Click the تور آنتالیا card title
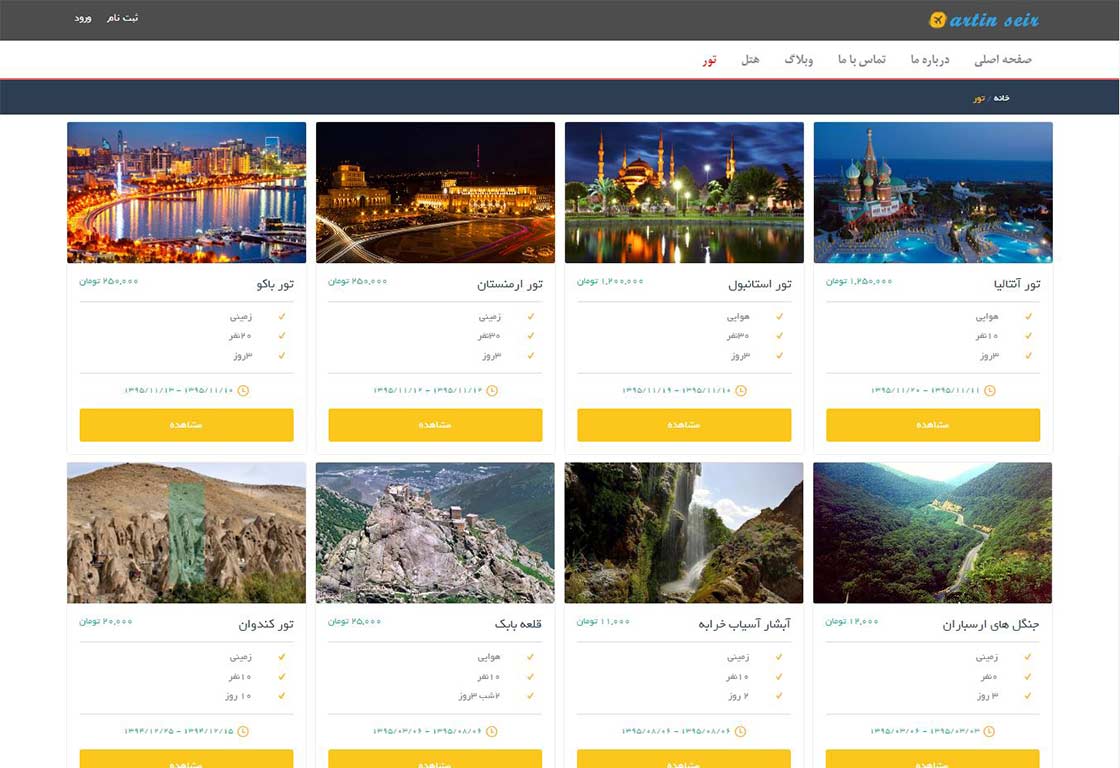Screen dimensions: 1120x768 [1016, 284]
